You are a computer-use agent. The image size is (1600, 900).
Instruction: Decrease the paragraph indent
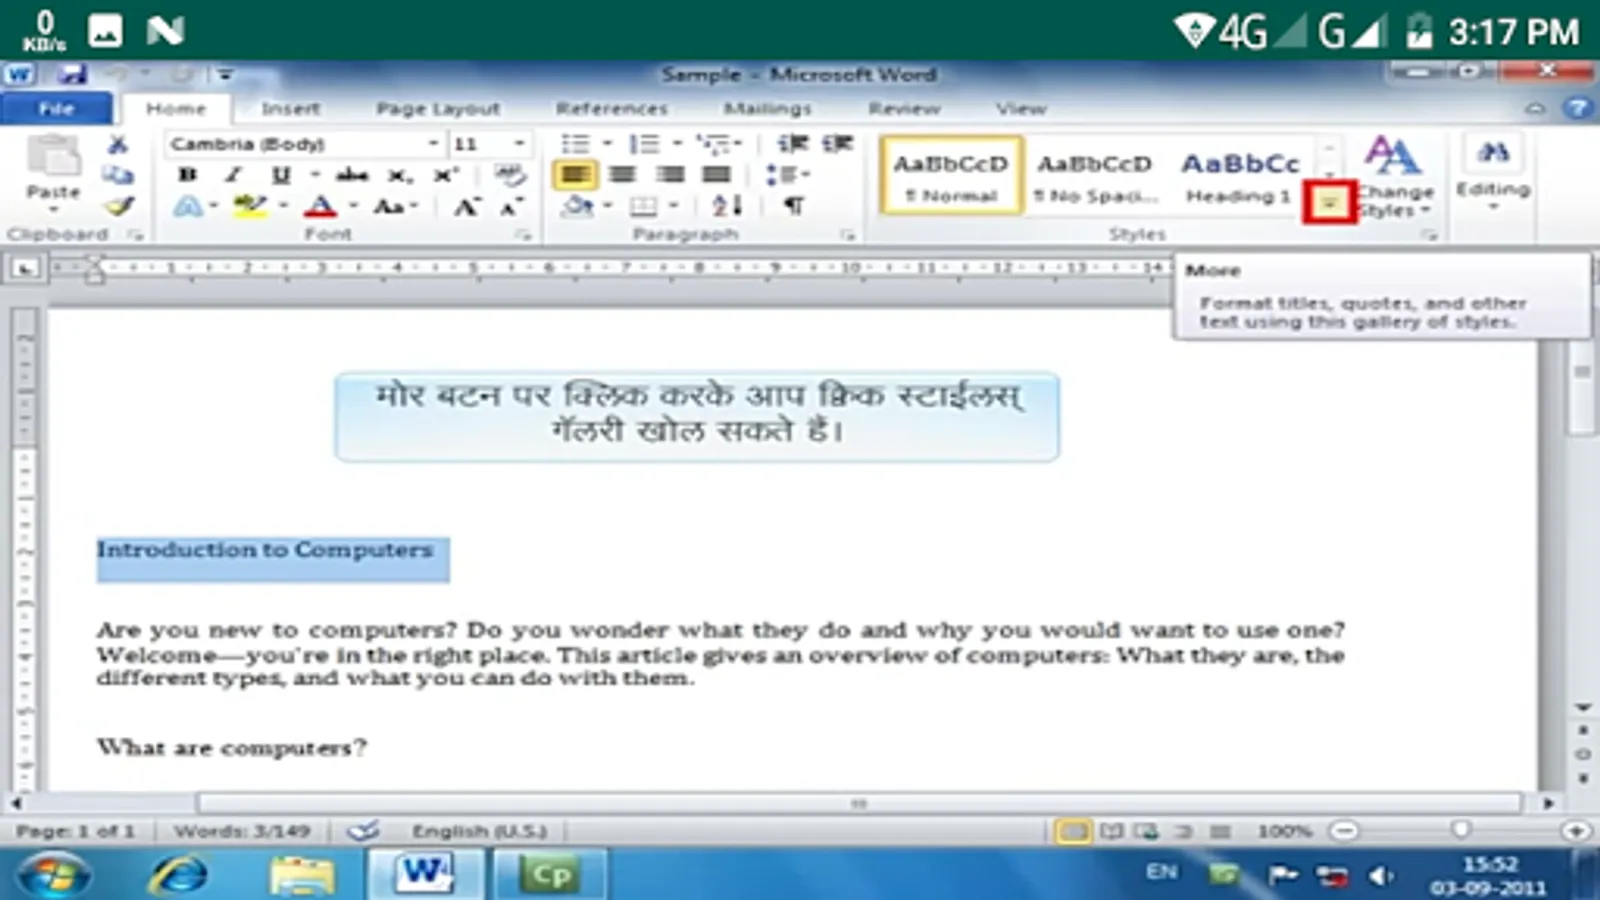pos(792,144)
